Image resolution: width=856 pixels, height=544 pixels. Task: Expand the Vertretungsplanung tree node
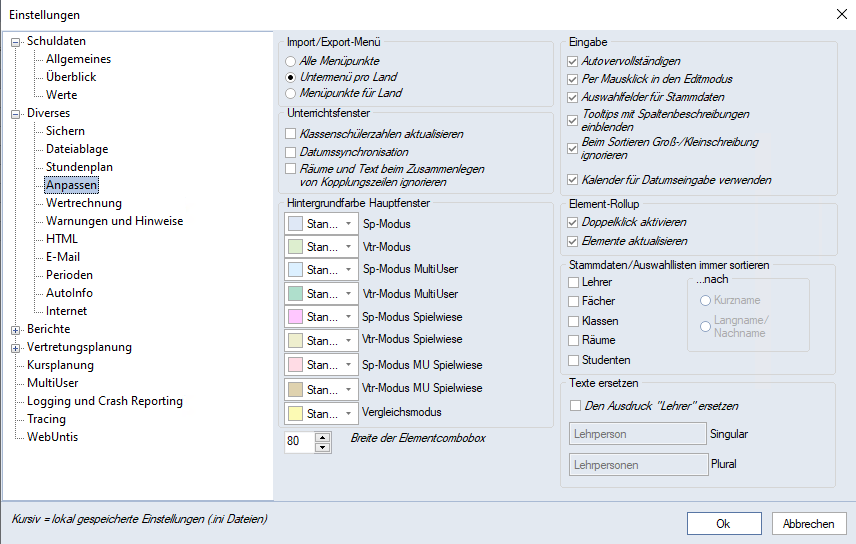pyautogui.click(x=16, y=348)
